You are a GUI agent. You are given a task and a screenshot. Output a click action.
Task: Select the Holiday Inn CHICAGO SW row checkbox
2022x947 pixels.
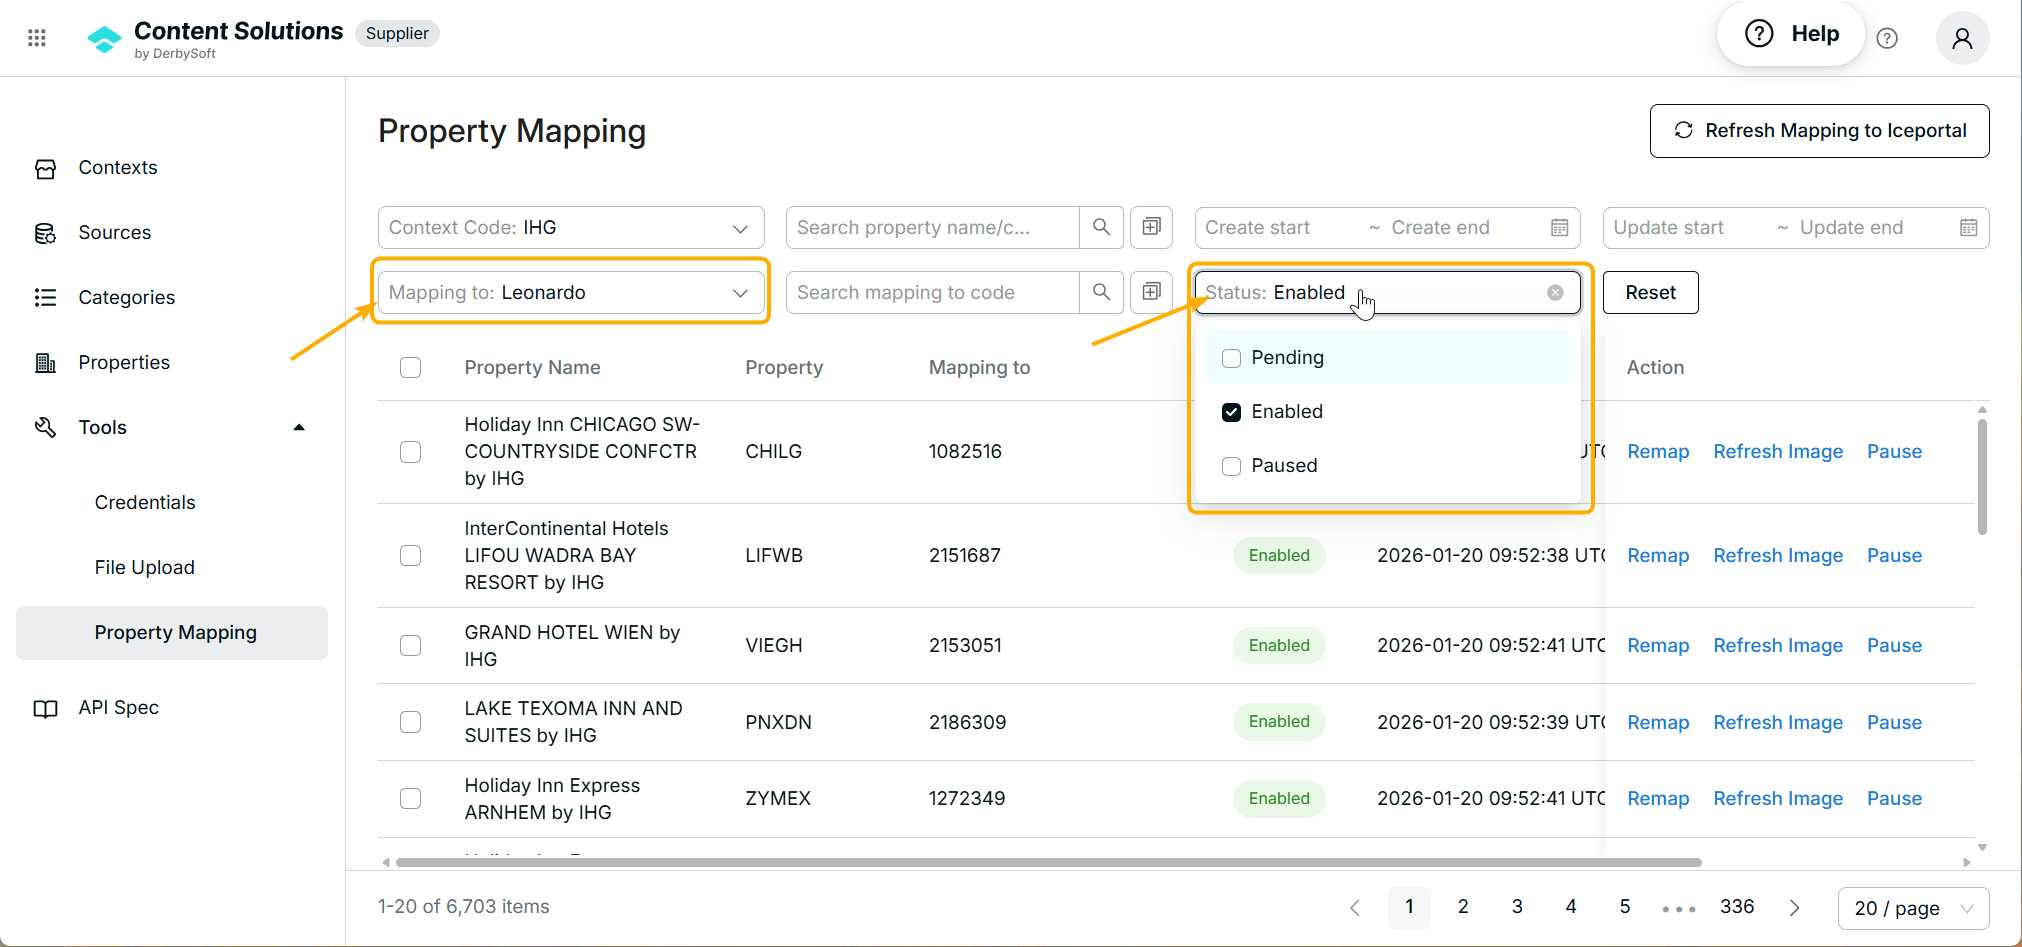[410, 452]
